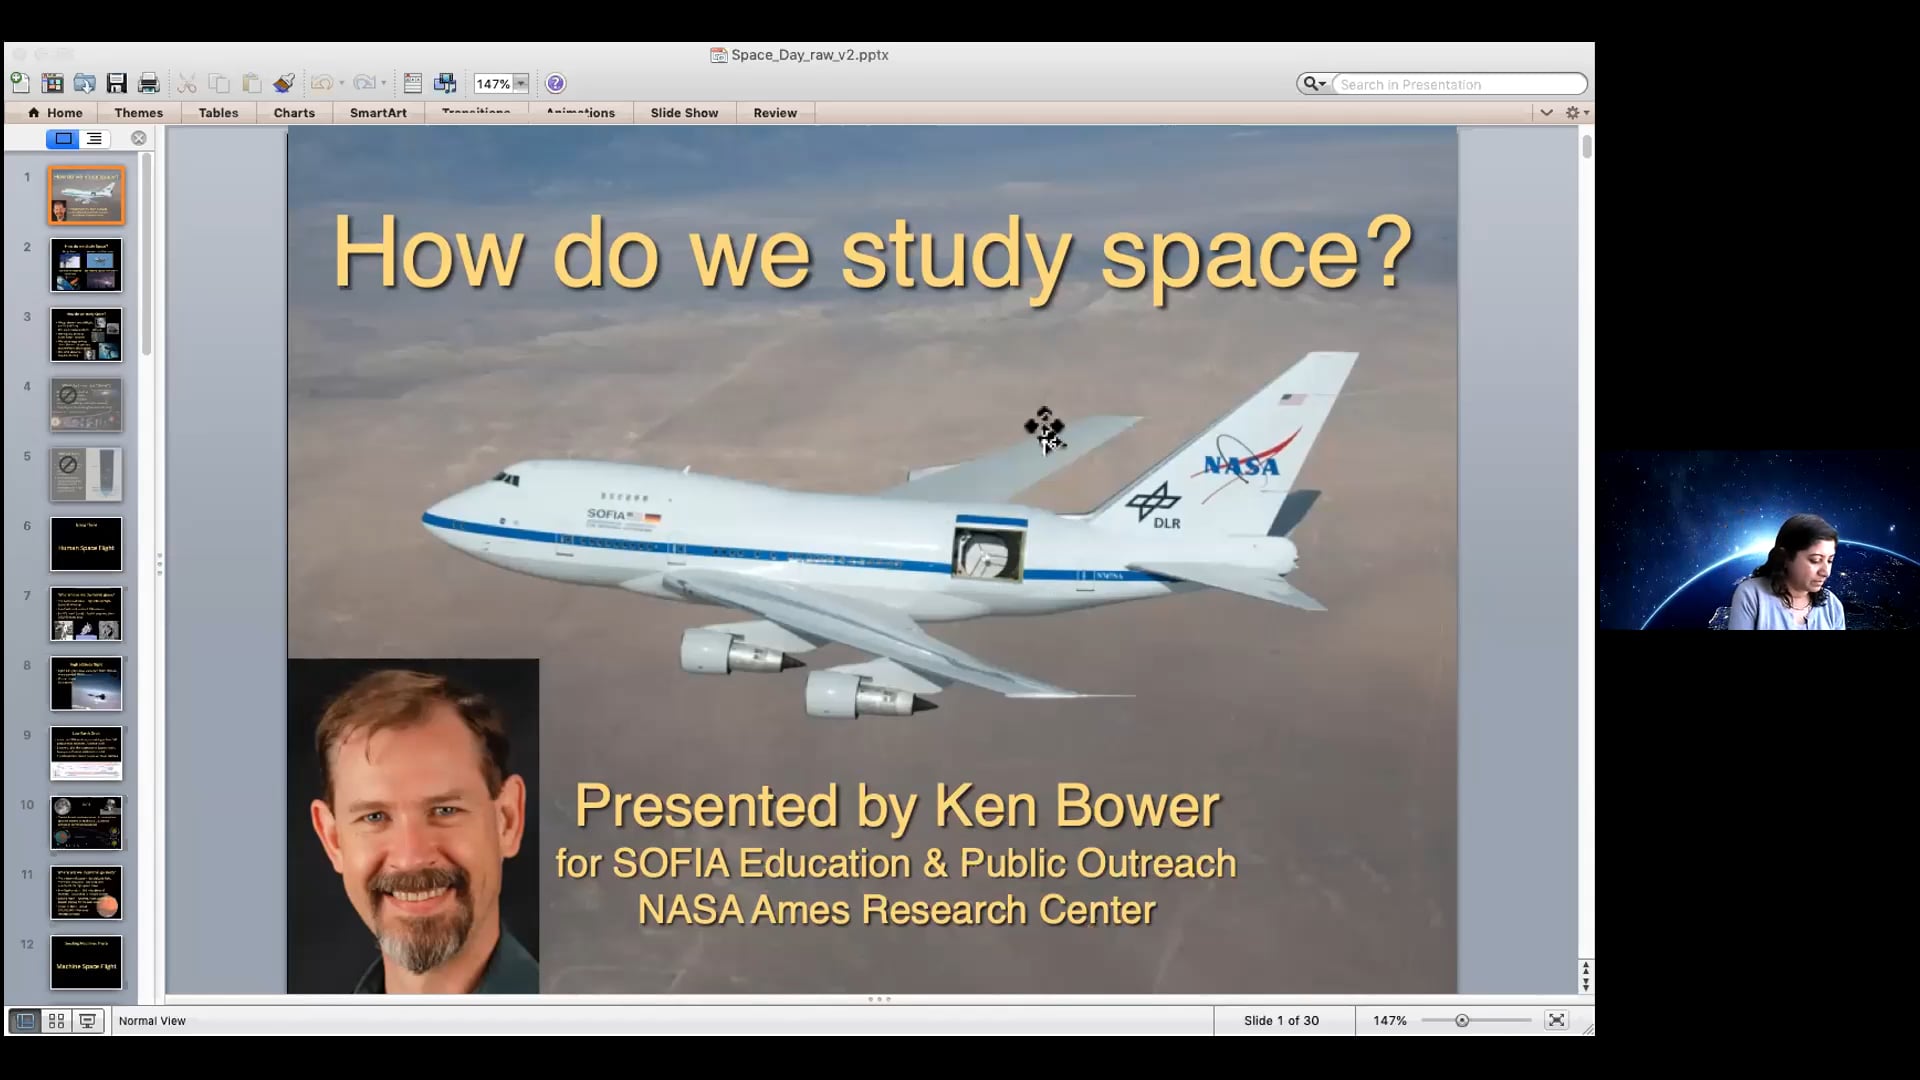Adjust the zoom slider handle
The width and height of the screenshot is (1920, 1080).
click(x=1462, y=1021)
